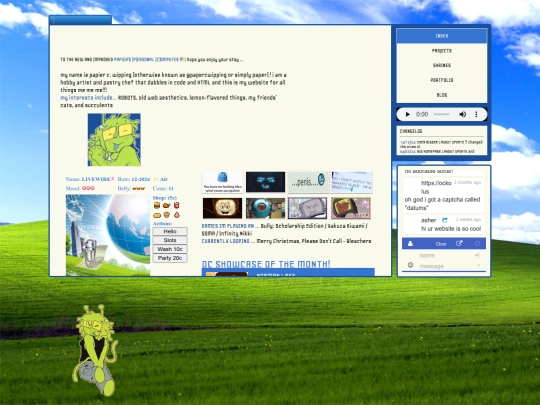This screenshot has height=405, width=540.
Task: Click the 'OC SHOWCASE OF THE MONTH!' heading
Action: 266,264
